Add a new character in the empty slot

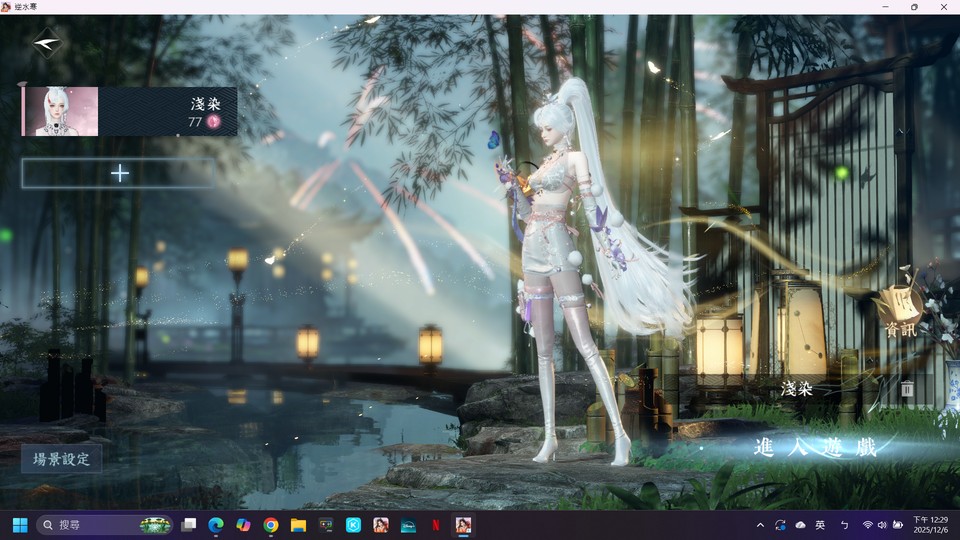click(x=119, y=173)
